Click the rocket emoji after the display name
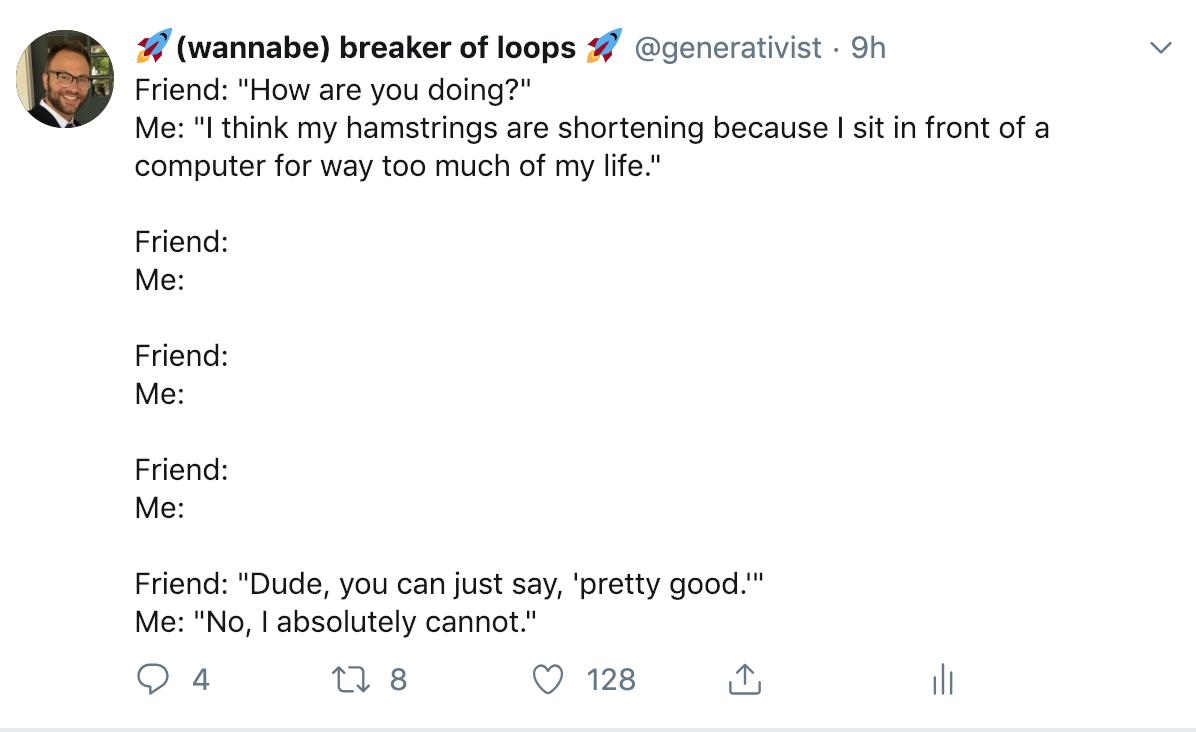This screenshot has height=732, width=1196. pyautogui.click(x=604, y=46)
